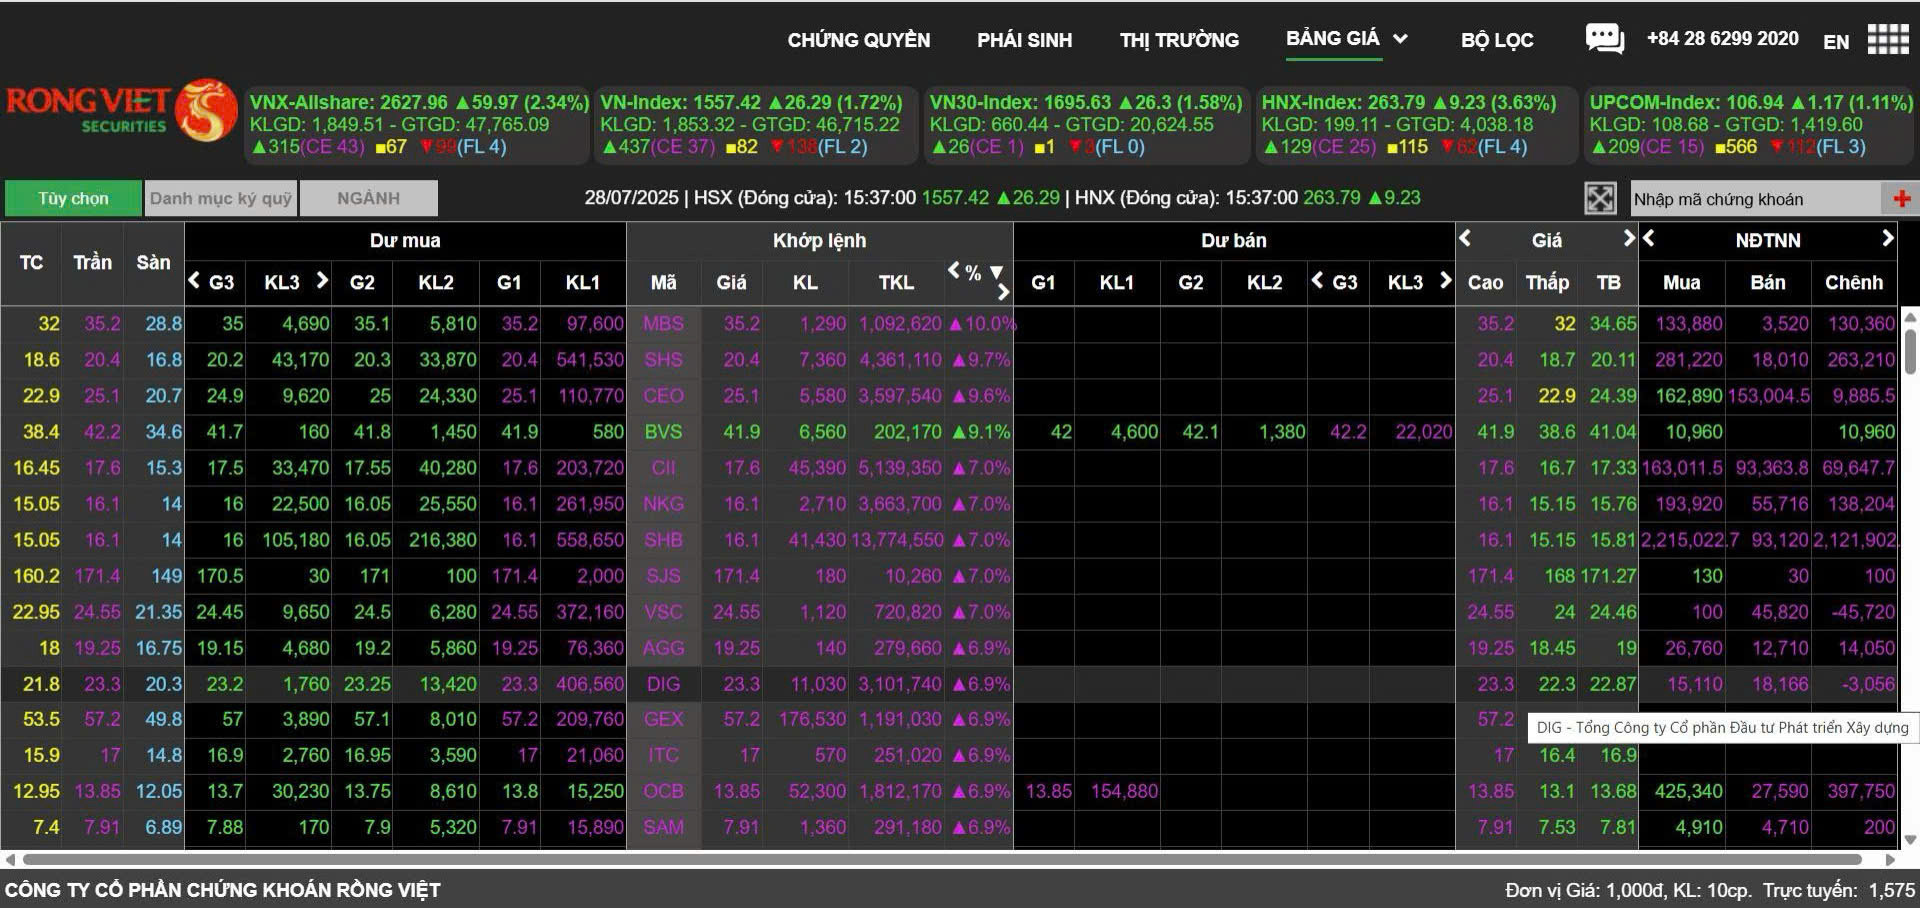Click right arrow in NĐTNN header
Viewport: 1920px width, 908px height.
click(1887, 238)
